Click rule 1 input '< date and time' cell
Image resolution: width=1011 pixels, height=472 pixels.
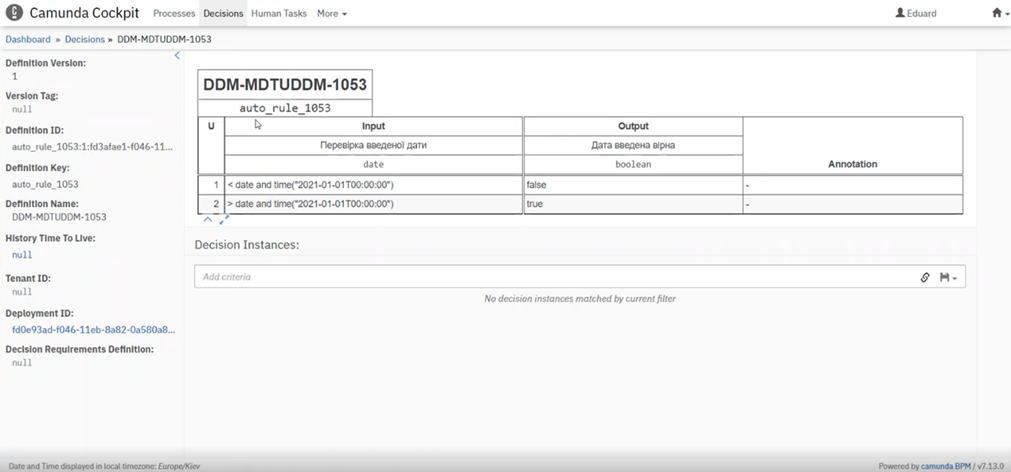[373, 185]
